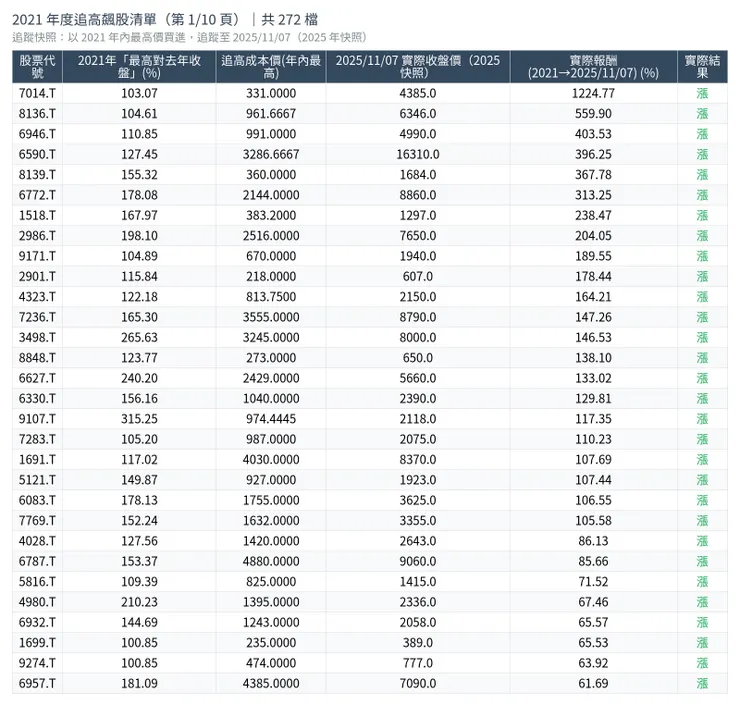
Task: Click the 股票代號 column header
Action: pos(37,67)
